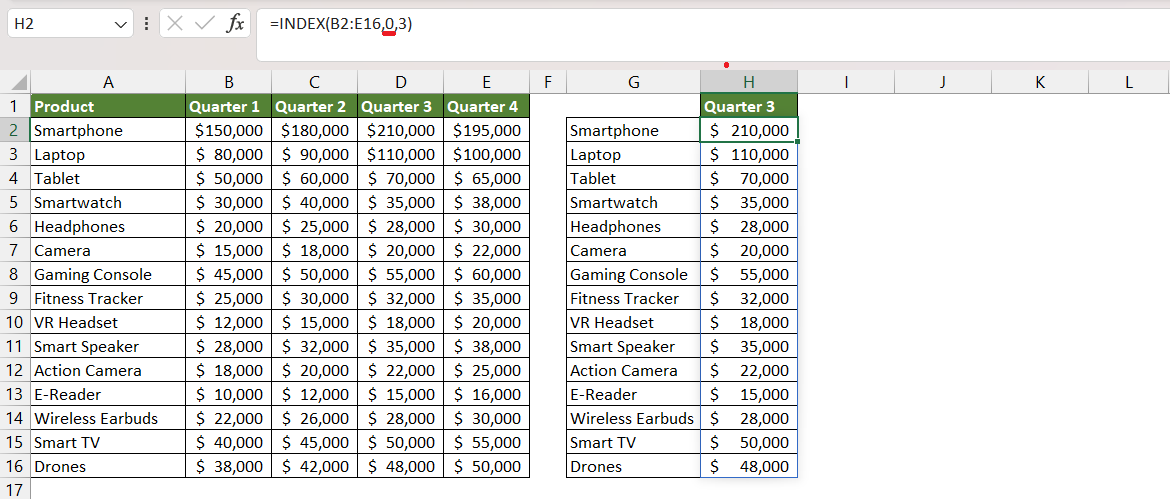Select Smartwatch in column G

click(634, 202)
